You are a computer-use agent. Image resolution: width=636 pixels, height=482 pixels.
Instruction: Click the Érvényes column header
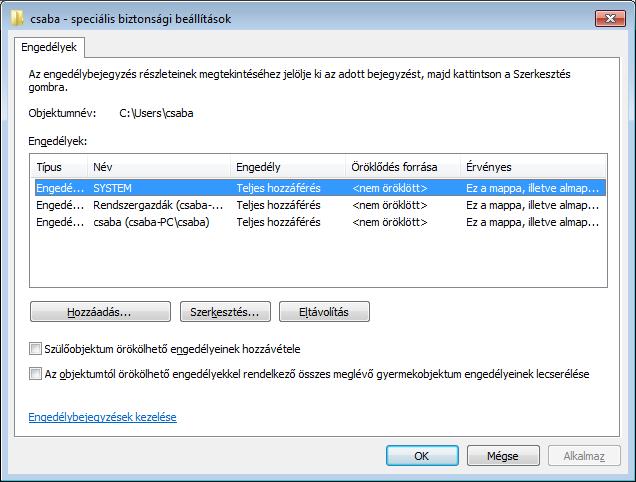tap(533, 167)
